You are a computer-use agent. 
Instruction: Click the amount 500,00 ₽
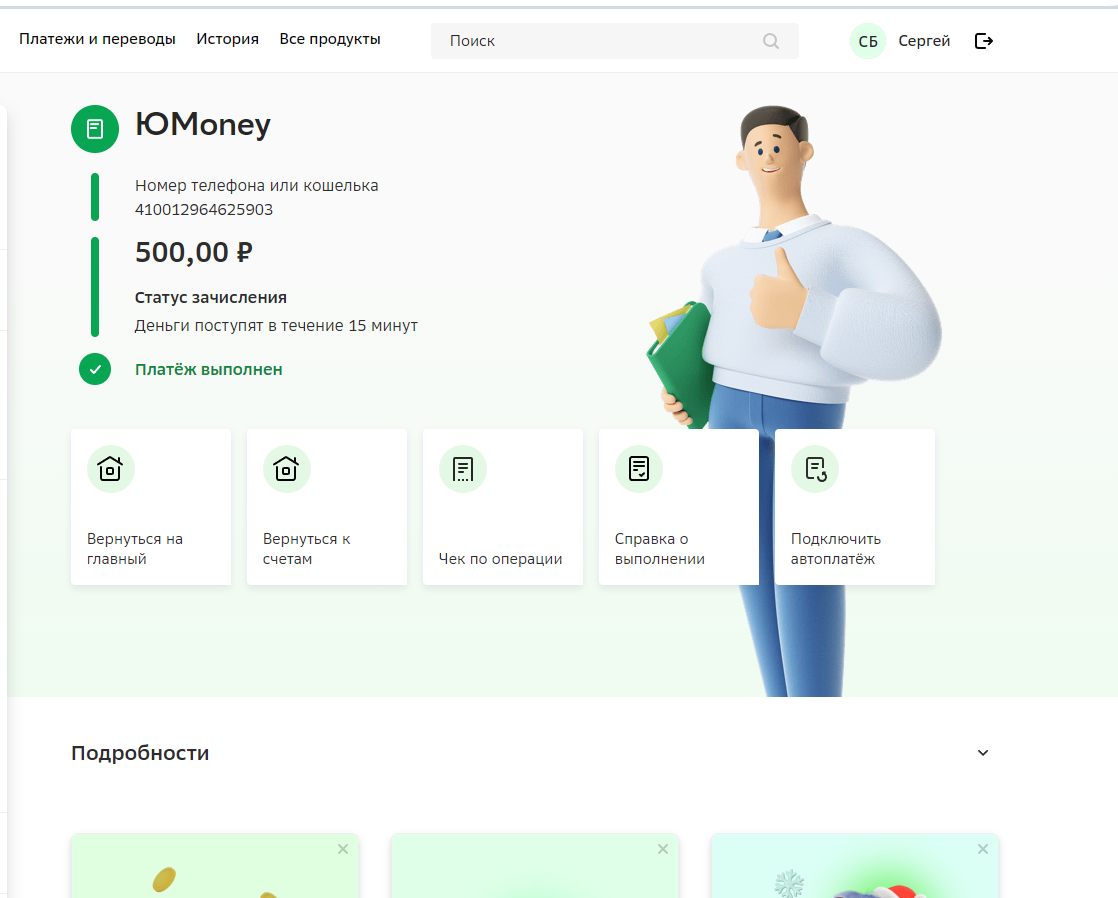194,252
